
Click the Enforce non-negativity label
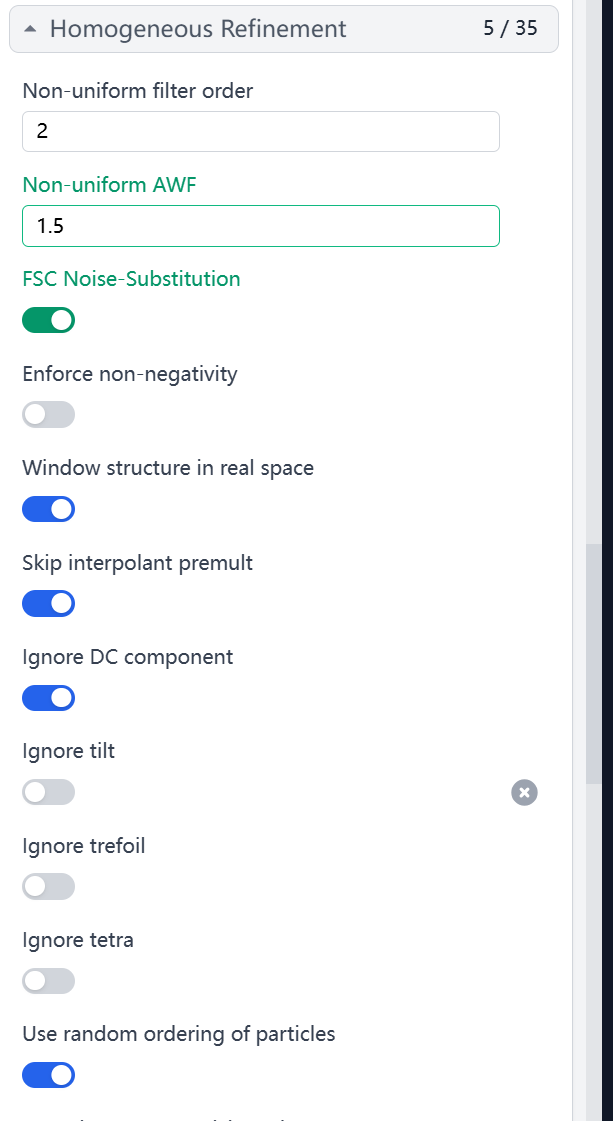[x=130, y=374]
